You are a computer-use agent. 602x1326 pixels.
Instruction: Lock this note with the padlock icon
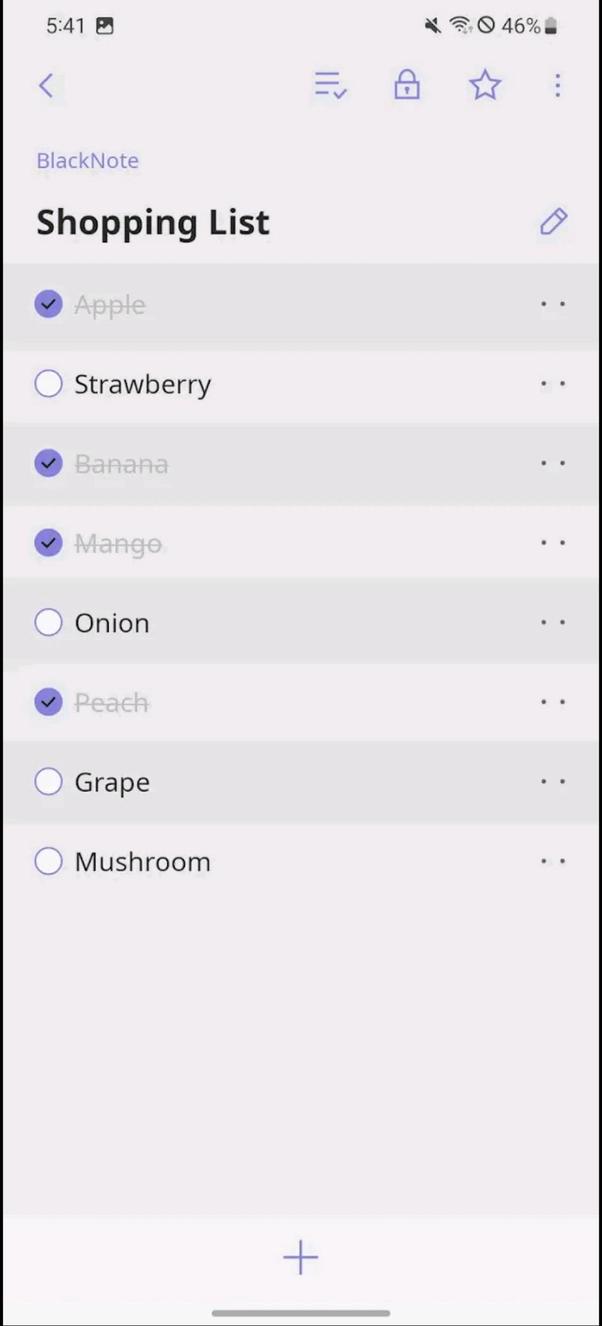407,85
